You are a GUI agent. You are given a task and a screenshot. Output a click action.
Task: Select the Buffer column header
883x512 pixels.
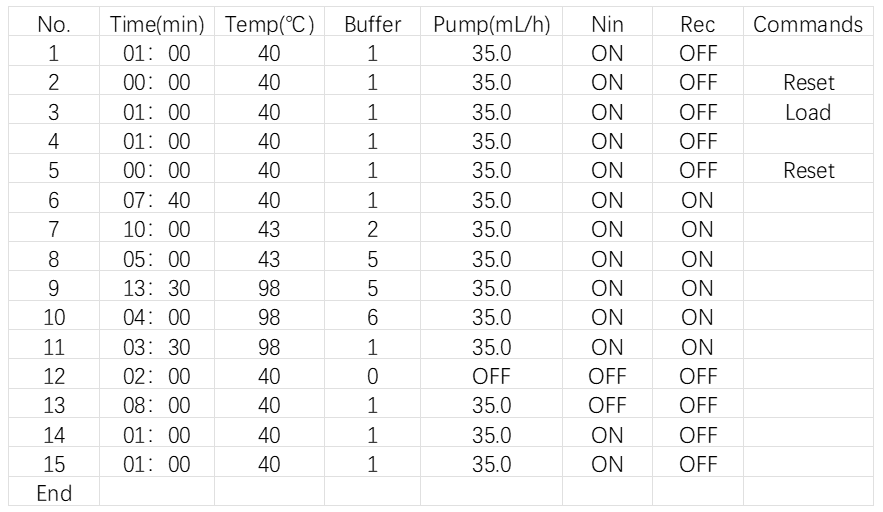(372, 24)
